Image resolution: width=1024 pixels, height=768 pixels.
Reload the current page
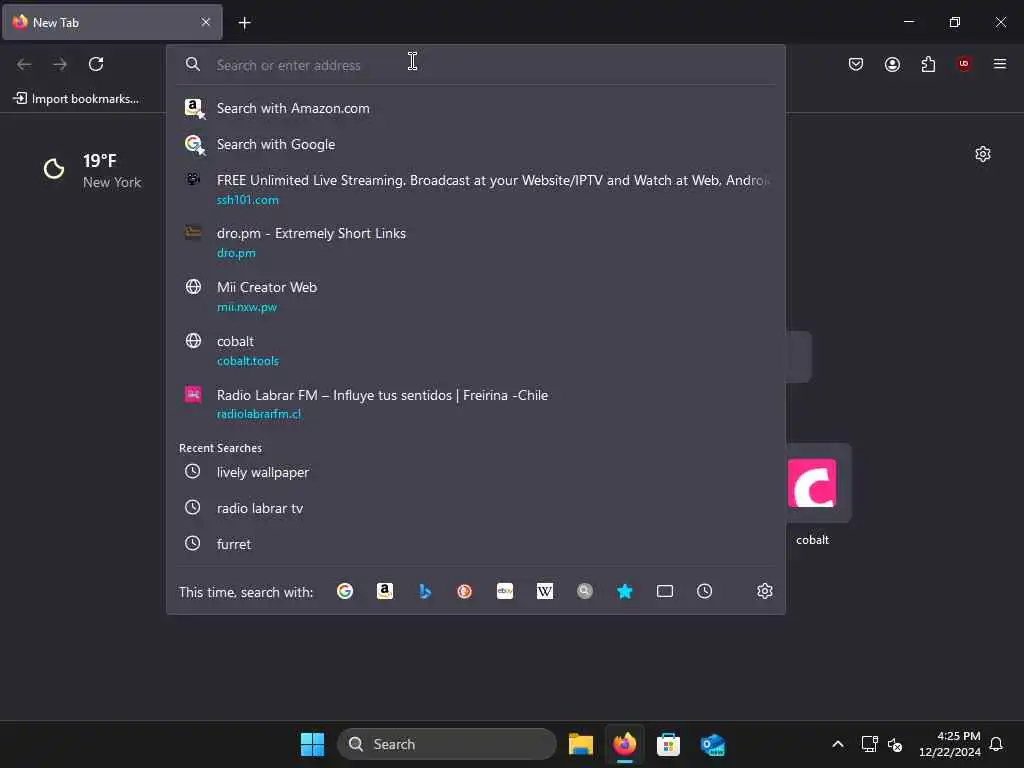coord(96,64)
